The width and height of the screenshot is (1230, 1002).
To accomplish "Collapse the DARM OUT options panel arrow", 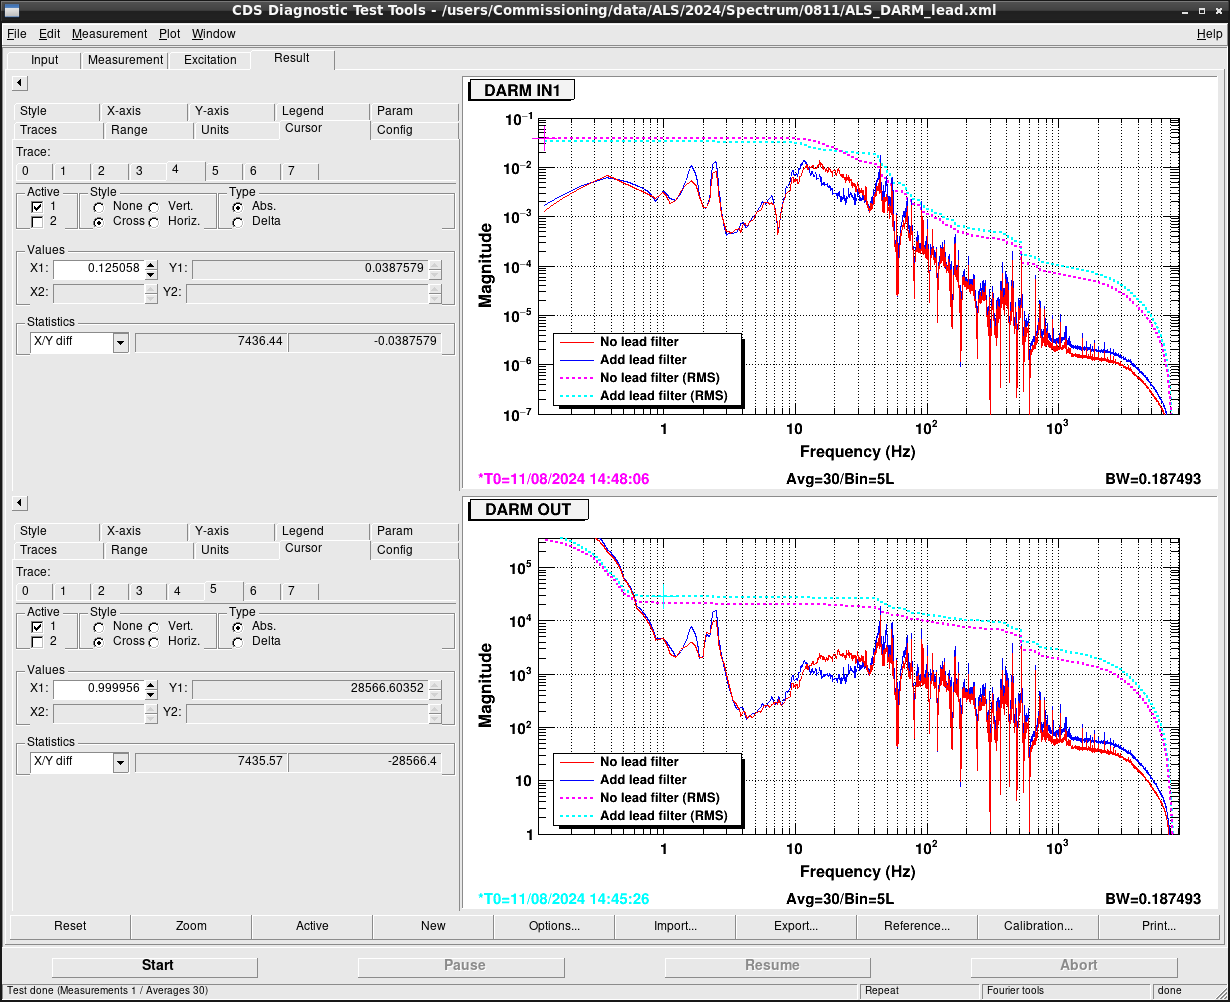I will coord(20,502).
